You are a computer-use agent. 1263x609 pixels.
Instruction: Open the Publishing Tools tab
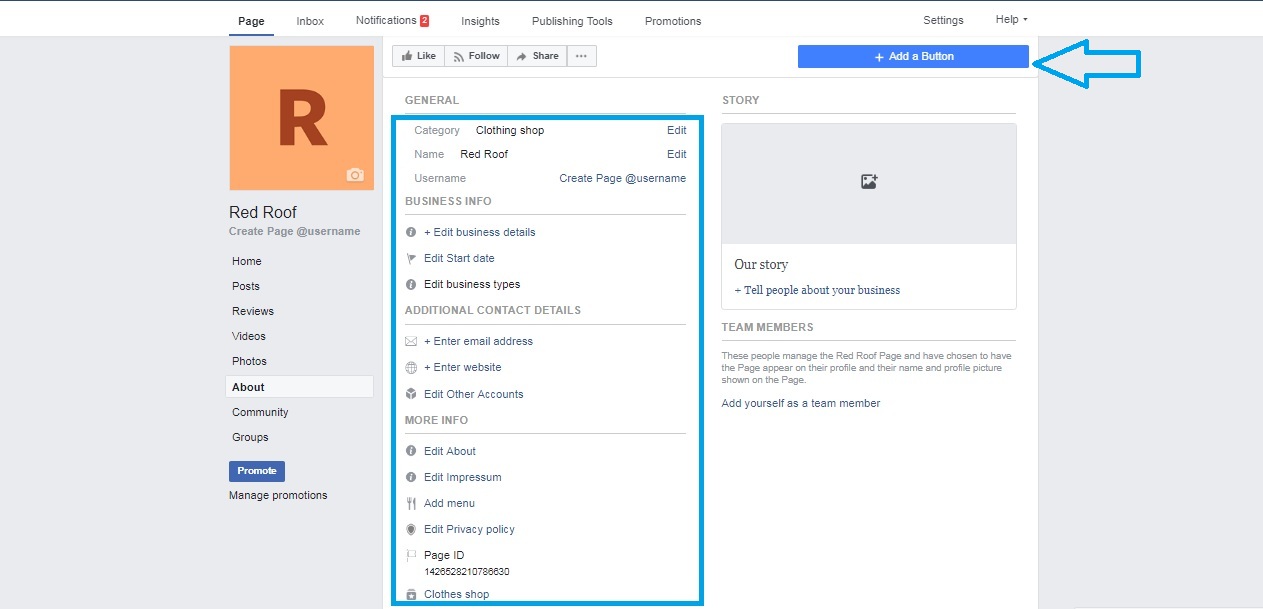click(572, 21)
